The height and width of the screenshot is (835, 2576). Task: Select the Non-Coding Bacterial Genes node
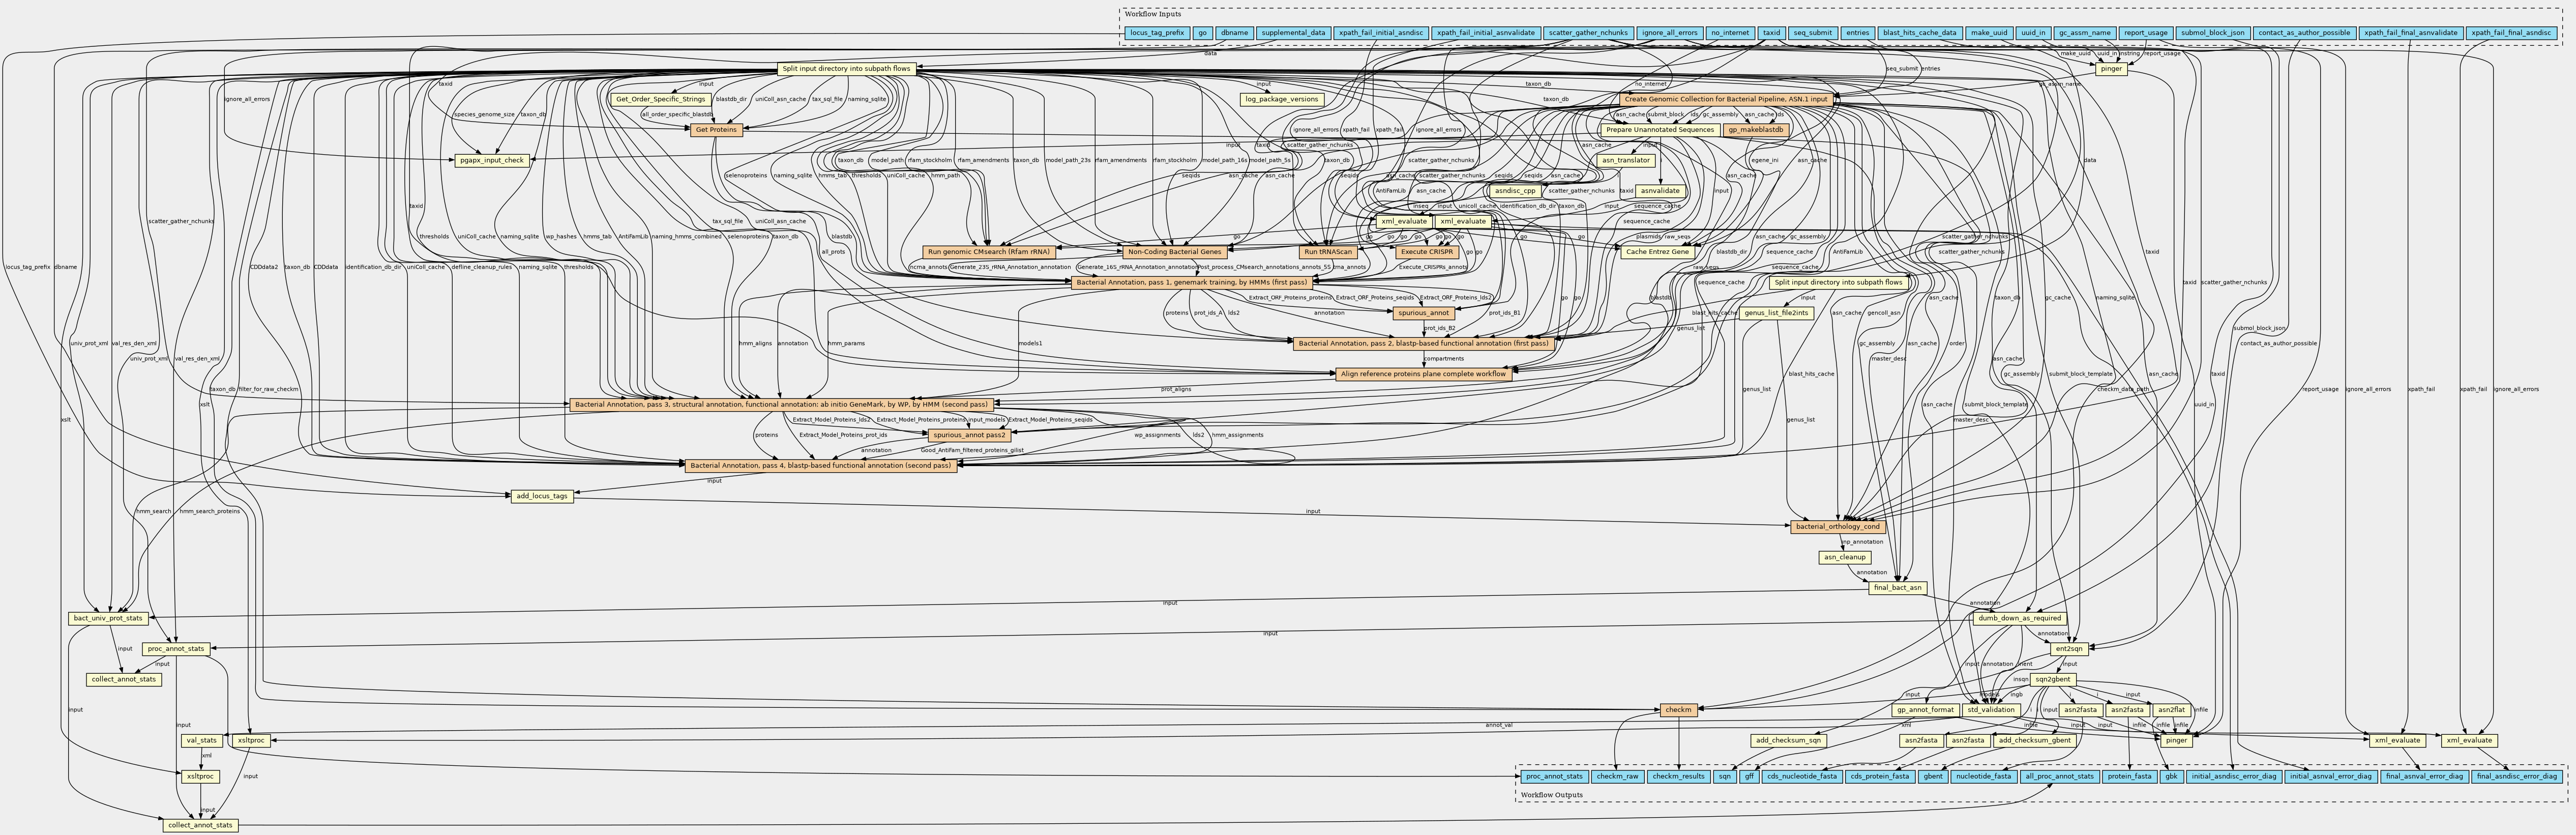click(x=1175, y=252)
